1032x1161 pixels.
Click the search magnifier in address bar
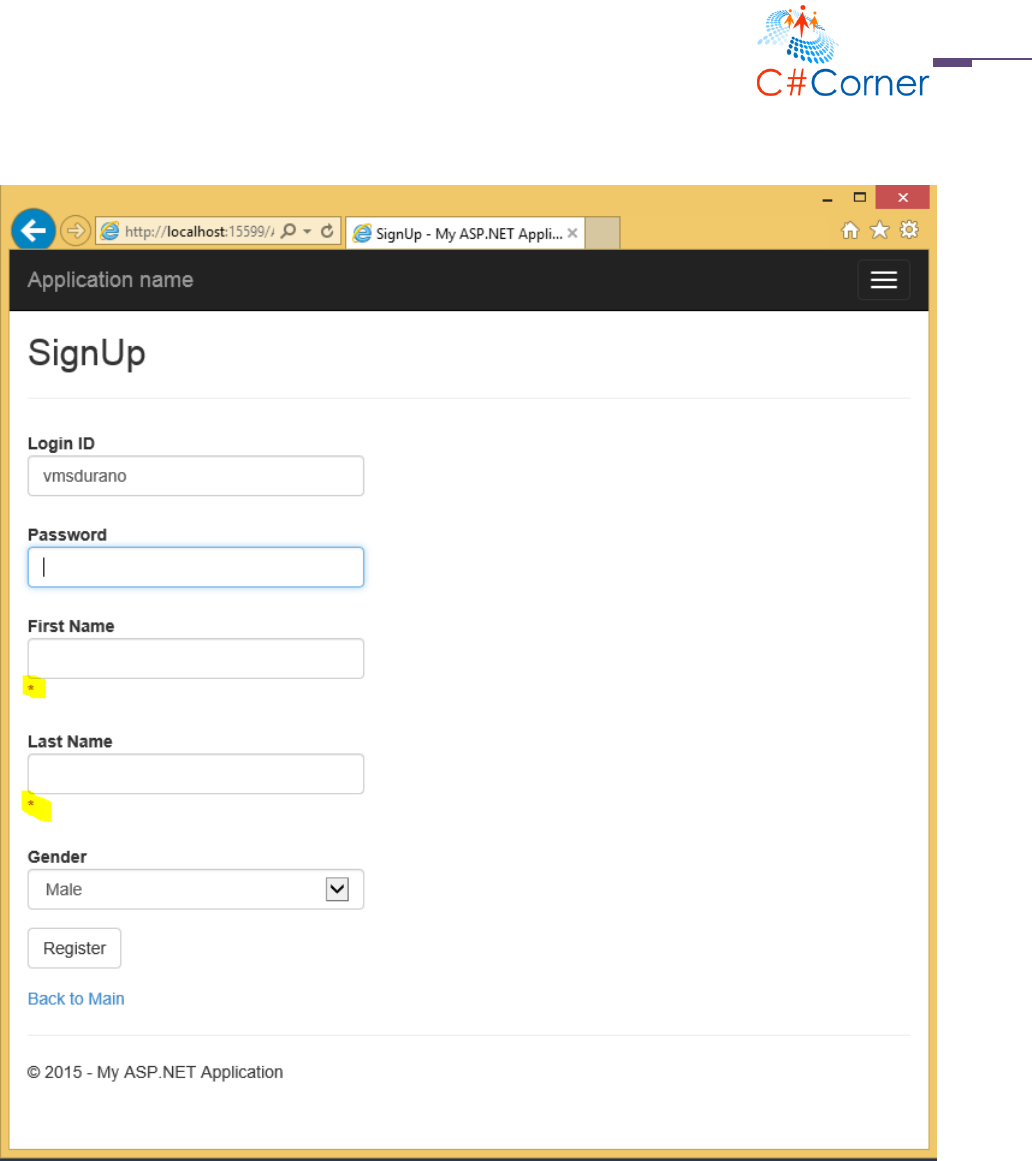click(288, 231)
